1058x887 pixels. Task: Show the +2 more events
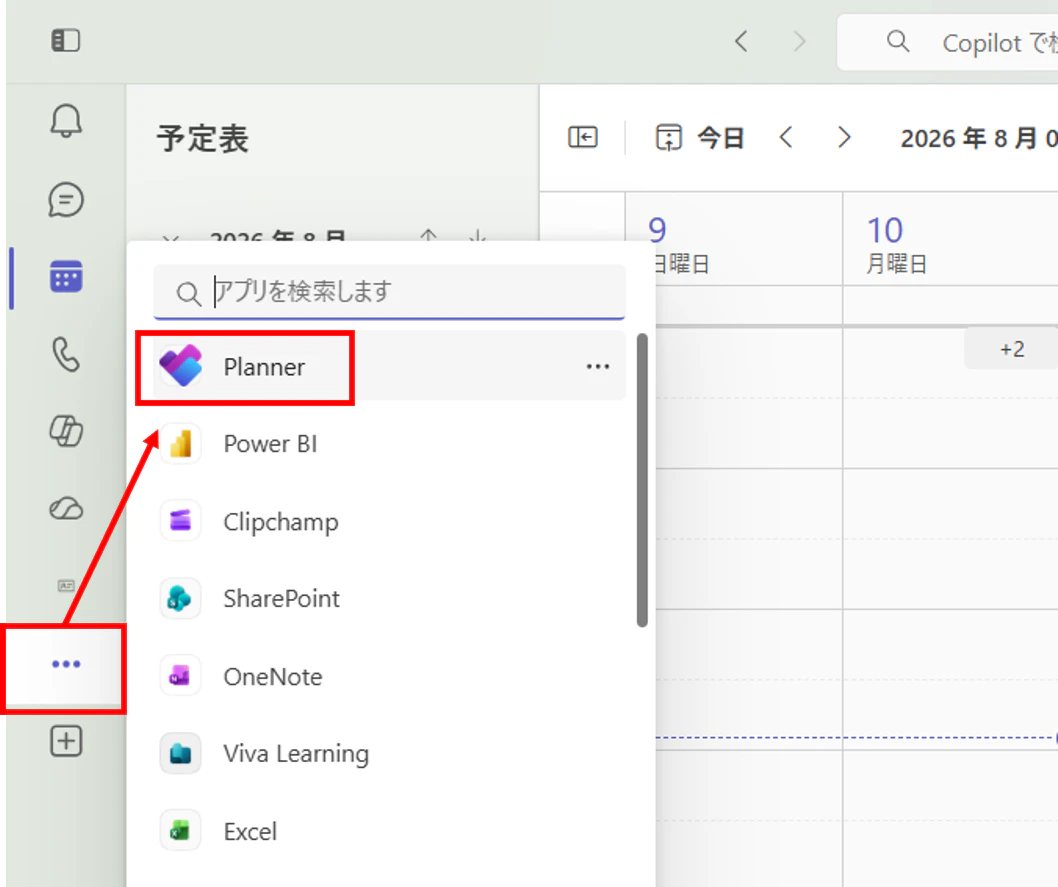coord(1011,349)
